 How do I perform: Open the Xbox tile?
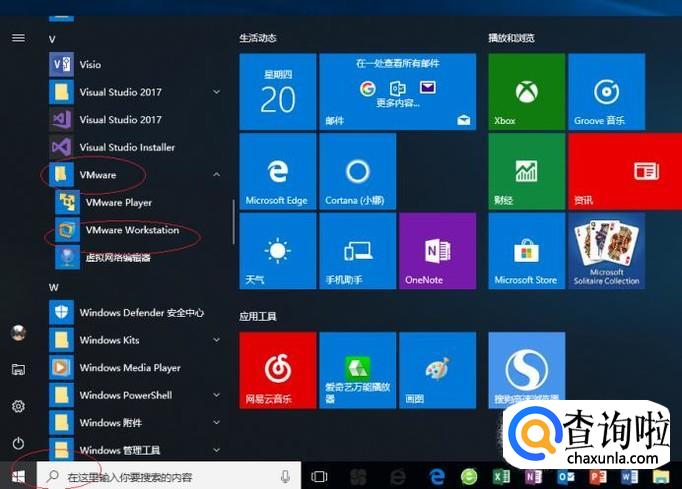point(526,92)
